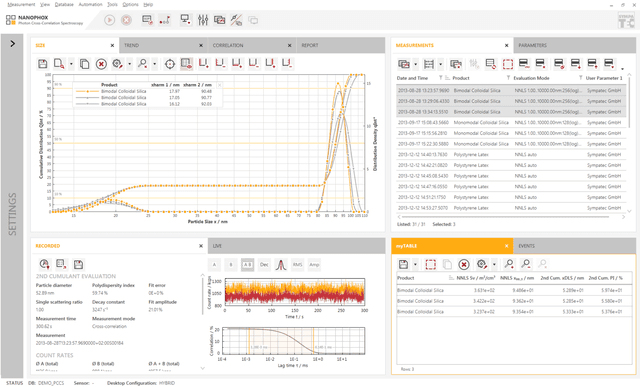This screenshot has width=640, height=387.
Task: Toggle the Dec button in Live panel
Action: coord(264,265)
